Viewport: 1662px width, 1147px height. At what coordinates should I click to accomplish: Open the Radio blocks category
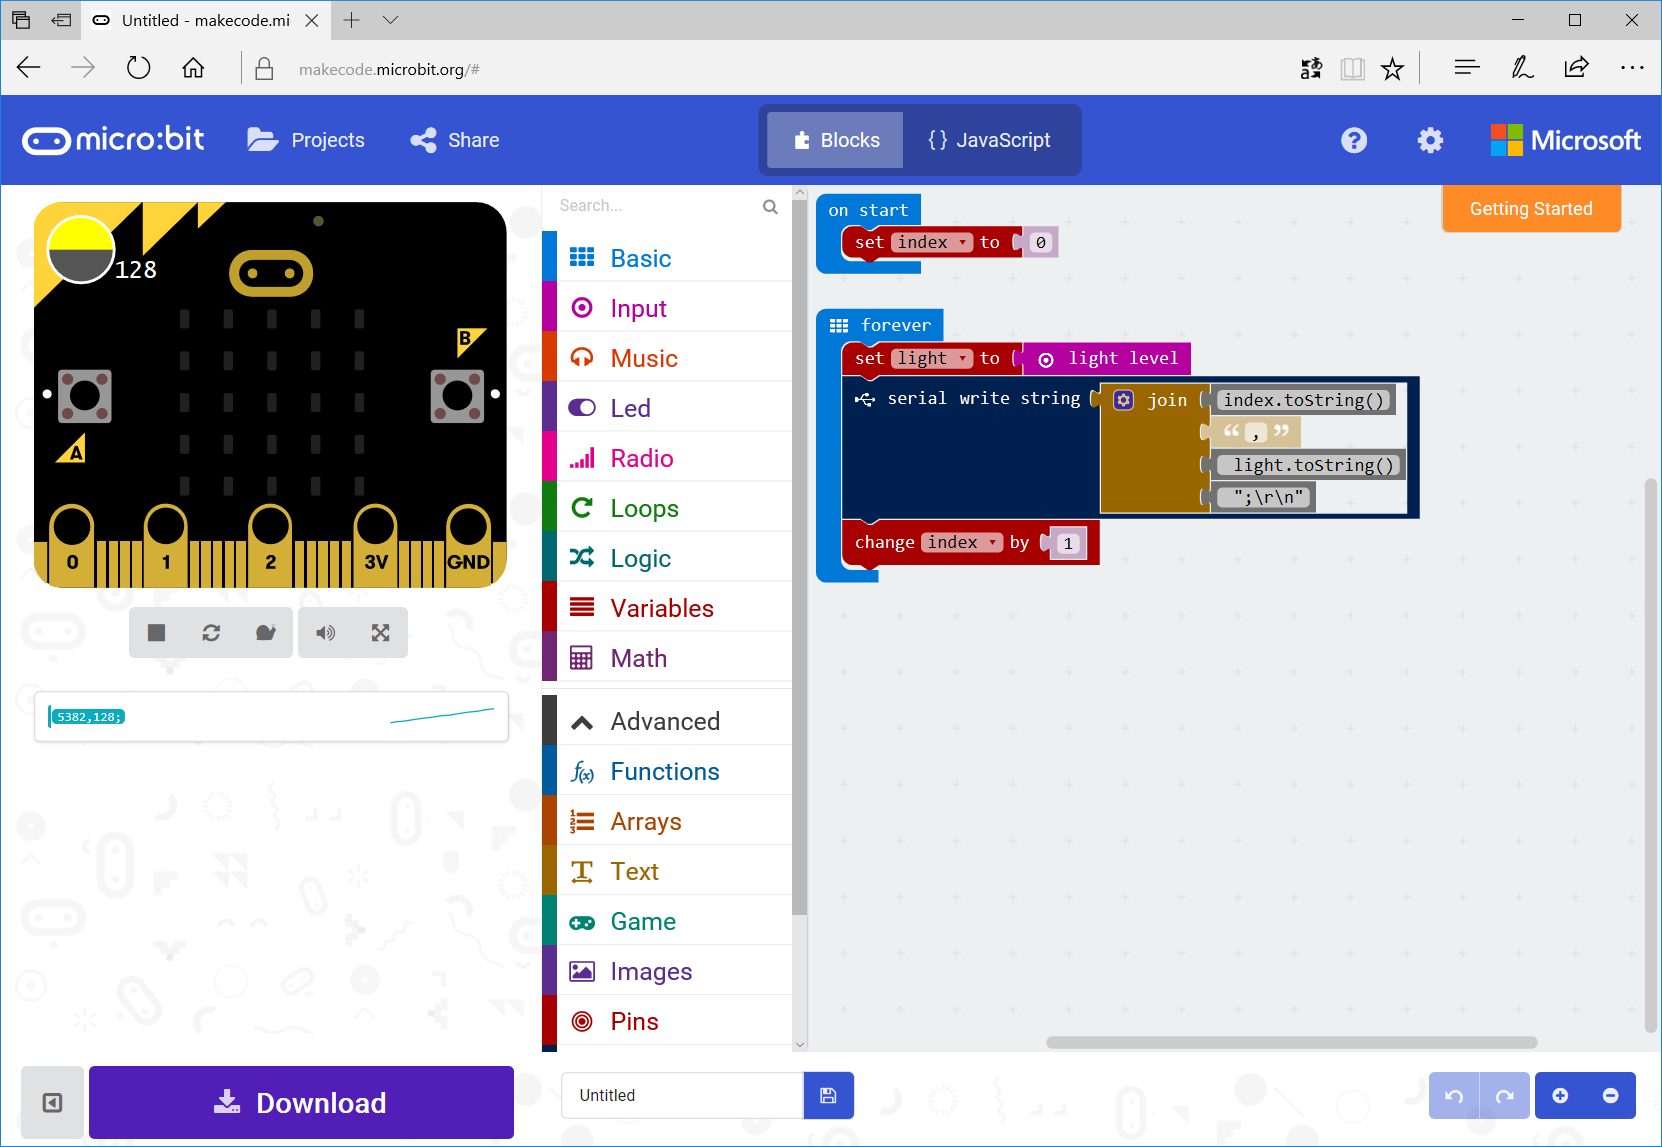point(640,458)
